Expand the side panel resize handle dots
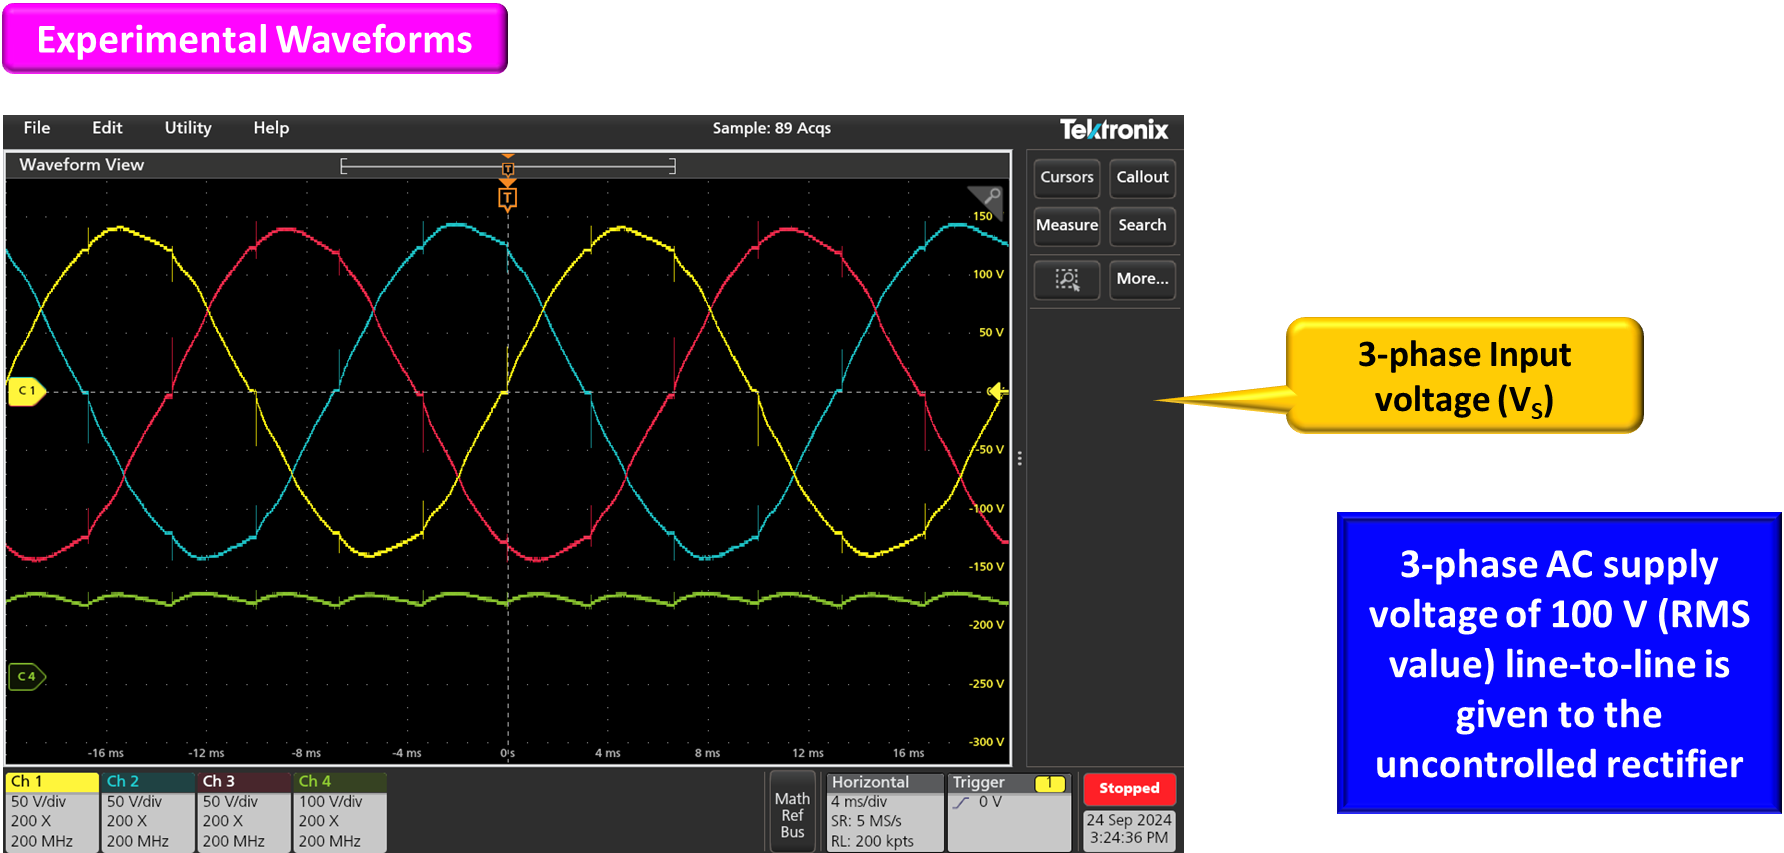The image size is (1784, 853). (1019, 459)
